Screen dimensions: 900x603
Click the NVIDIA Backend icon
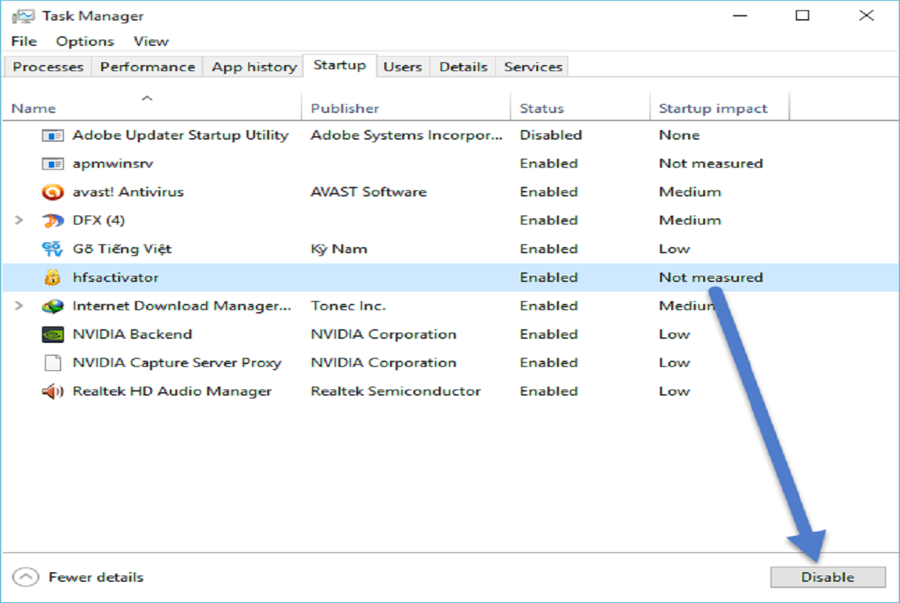click(x=53, y=334)
